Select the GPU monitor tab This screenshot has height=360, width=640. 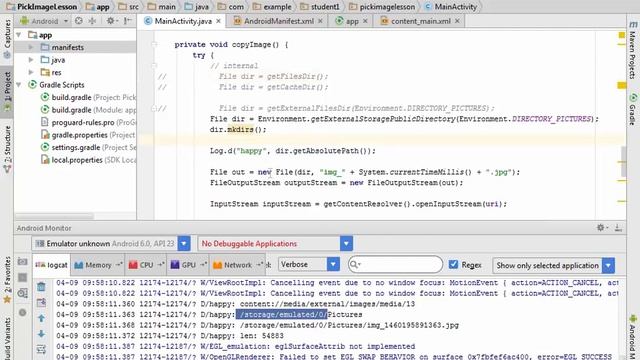(x=188, y=265)
